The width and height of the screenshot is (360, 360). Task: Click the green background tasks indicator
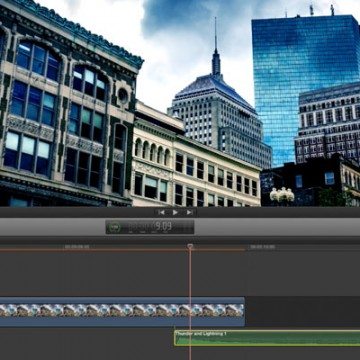coord(114,227)
